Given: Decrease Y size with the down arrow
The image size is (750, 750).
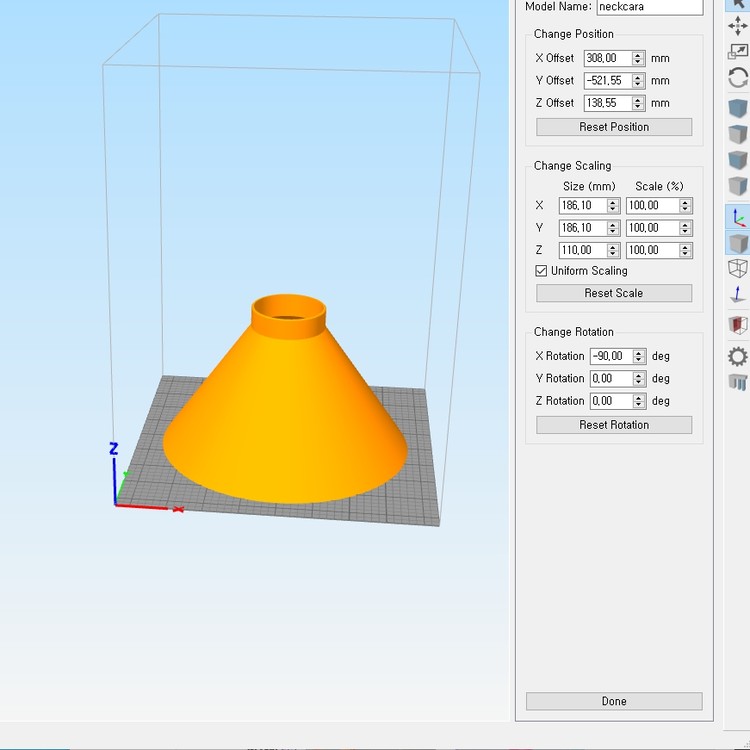Looking at the screenshot, I should pos(613,232).
